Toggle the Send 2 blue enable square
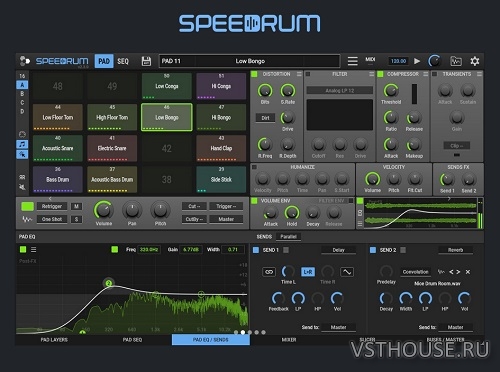 coord(373,250)
